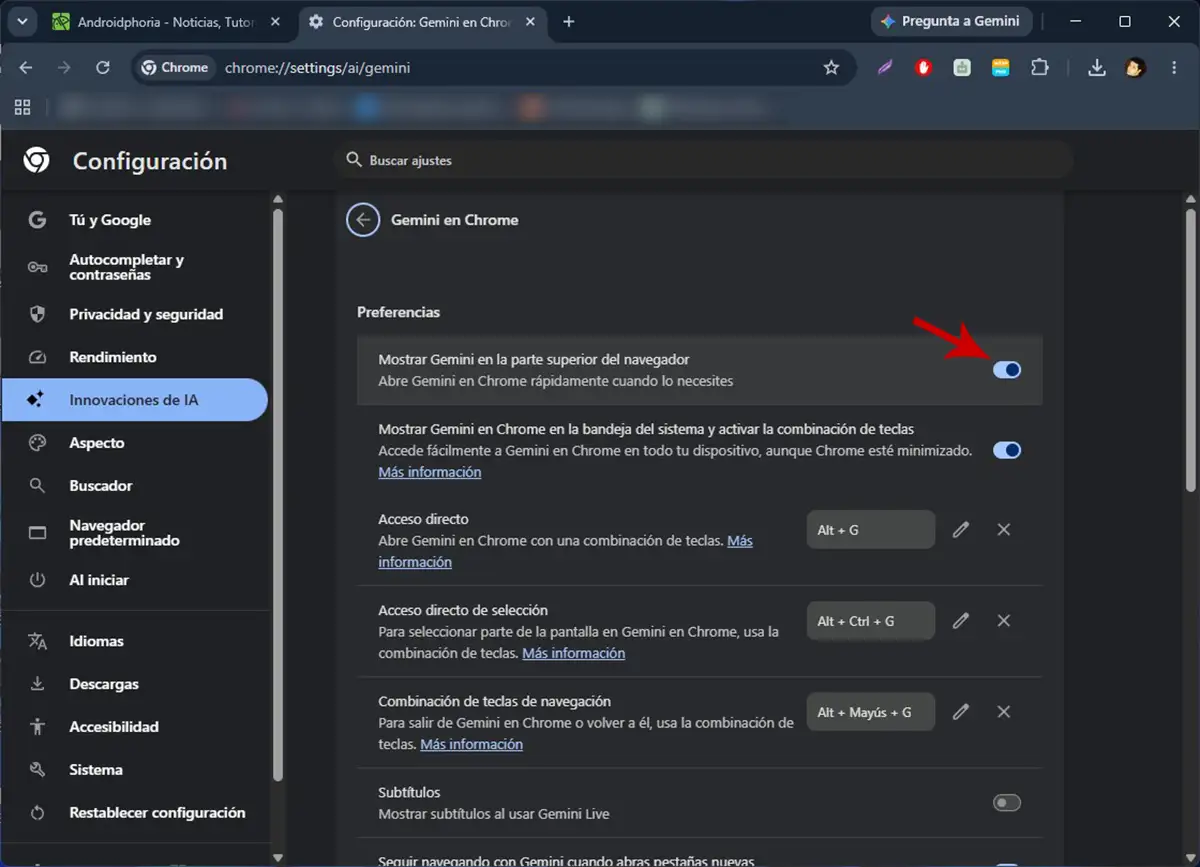
Task: Click the Alt + Mayús + G shortcut field
Action: coord(871,712)
